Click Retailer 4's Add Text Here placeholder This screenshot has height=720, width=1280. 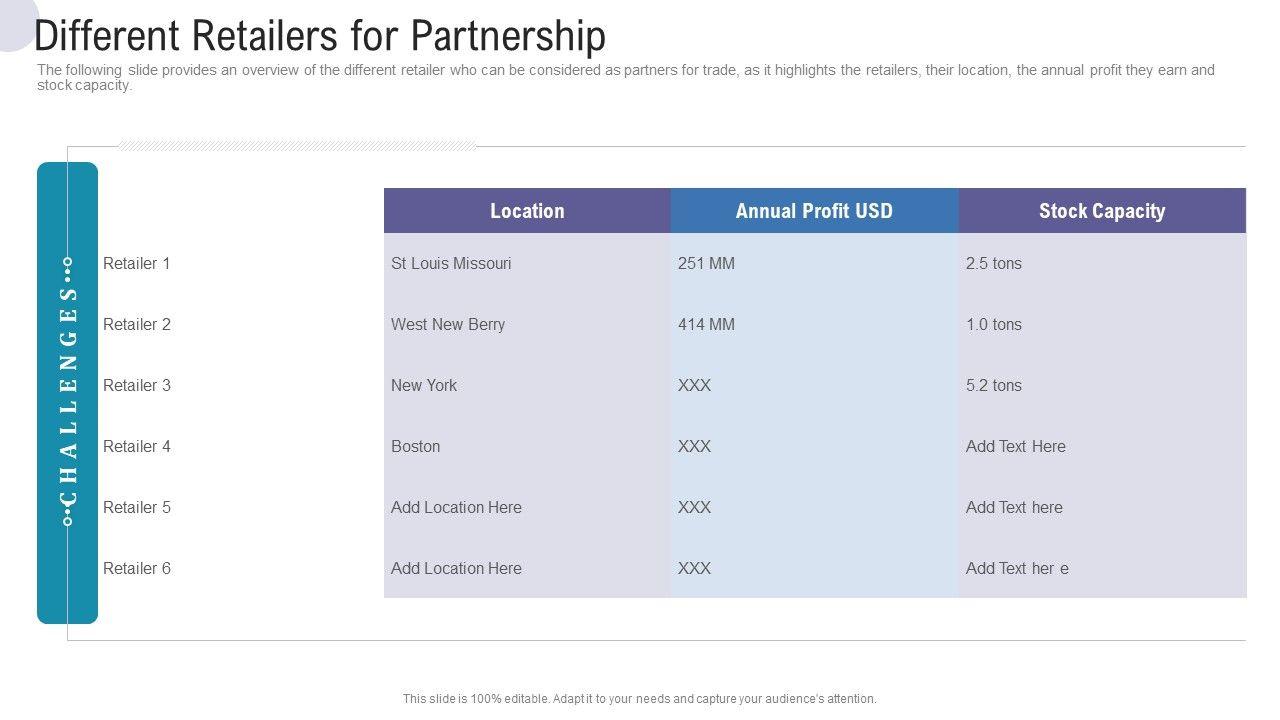click(1016, 447)
